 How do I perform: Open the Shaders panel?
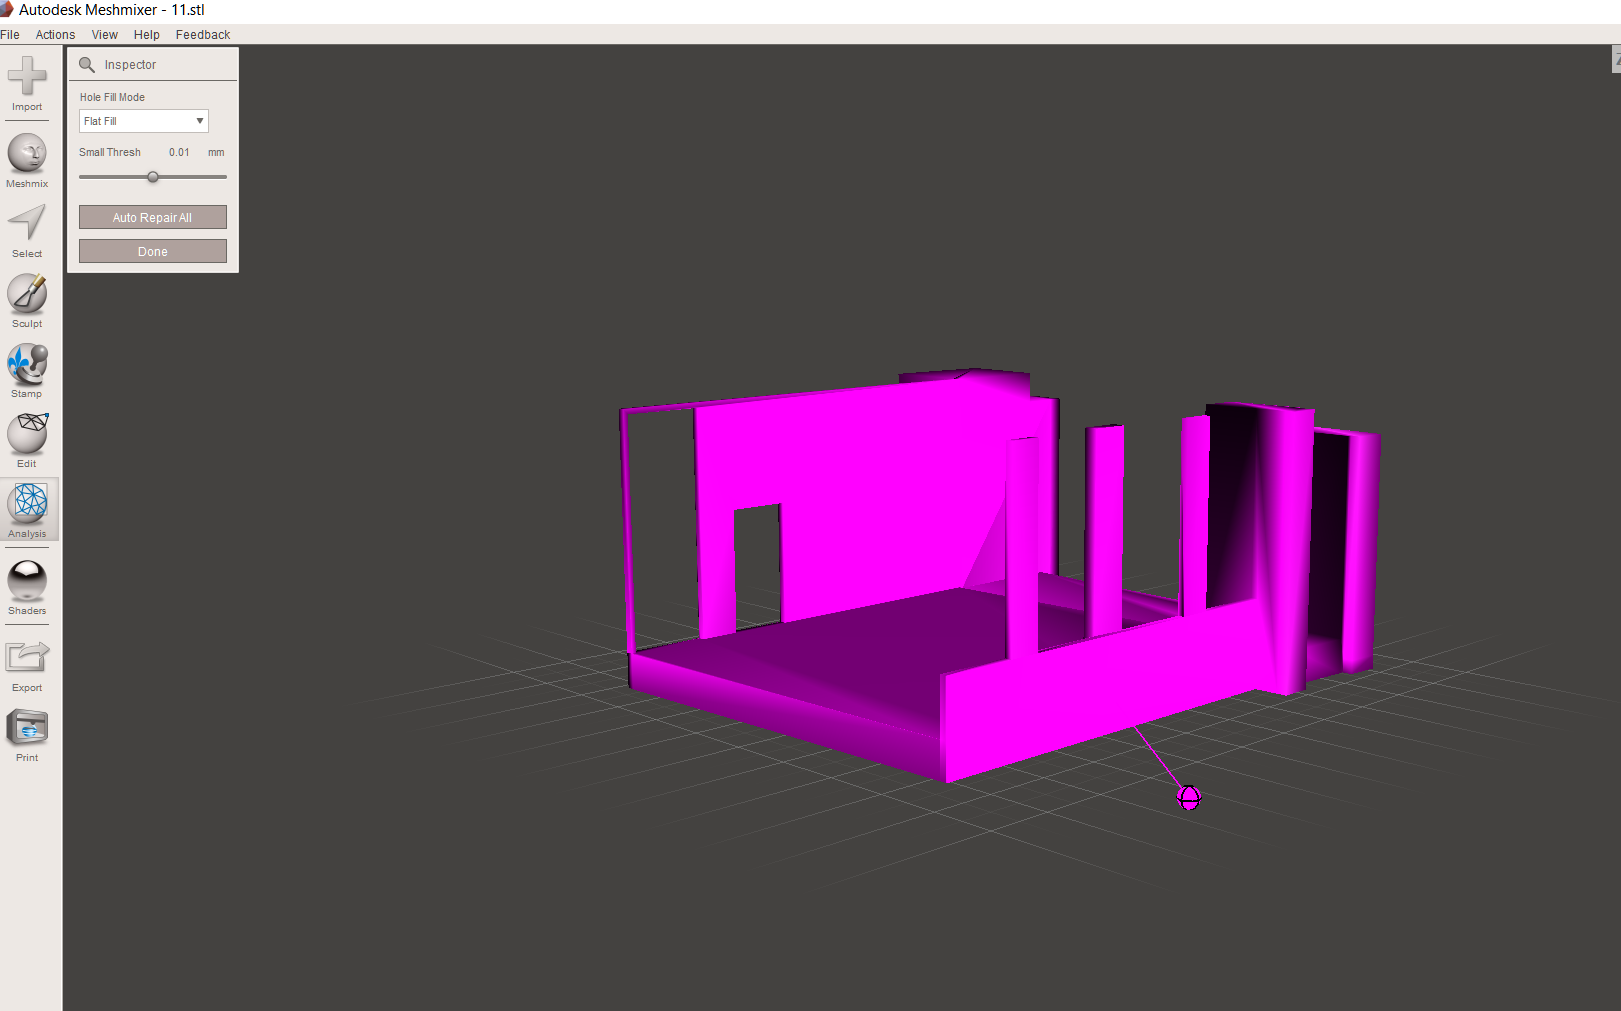[x=27, y=587]
